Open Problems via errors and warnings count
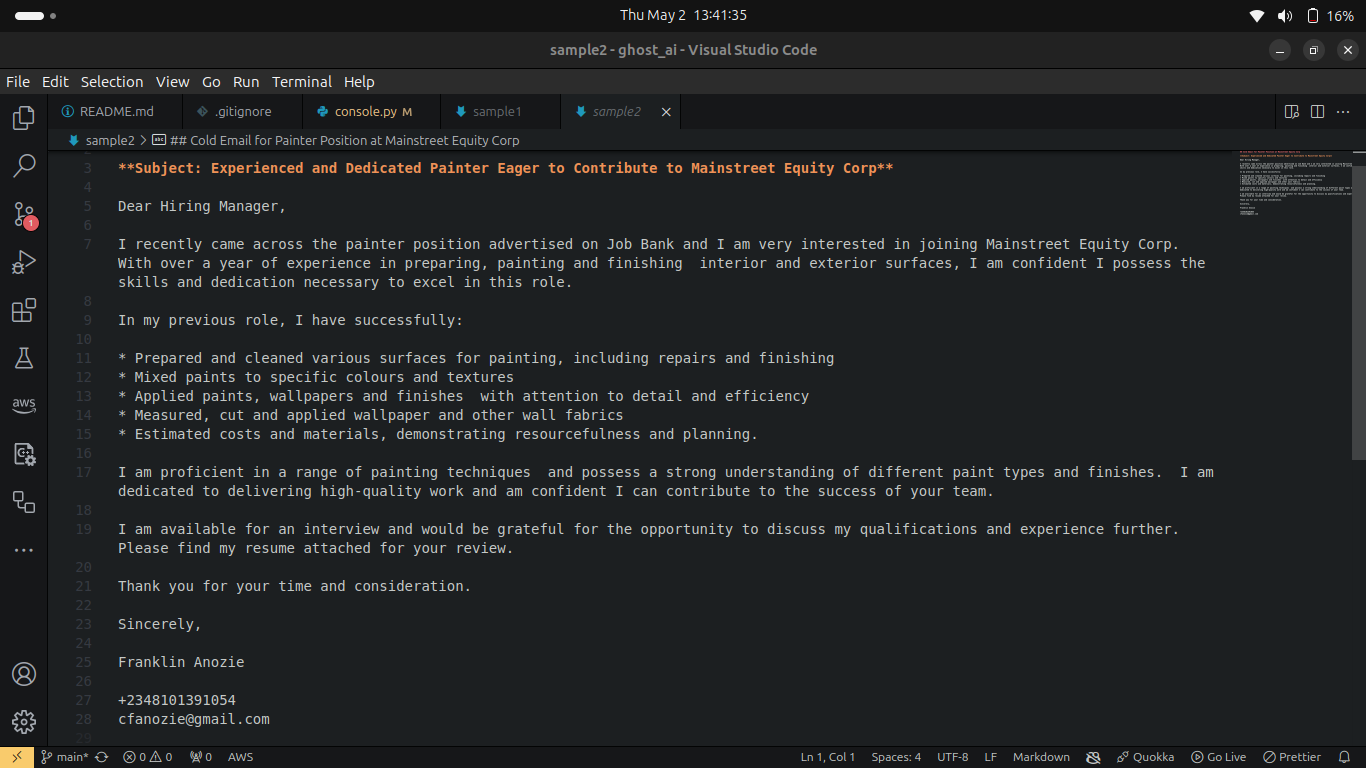1366x768 pixels. point(148,757)
